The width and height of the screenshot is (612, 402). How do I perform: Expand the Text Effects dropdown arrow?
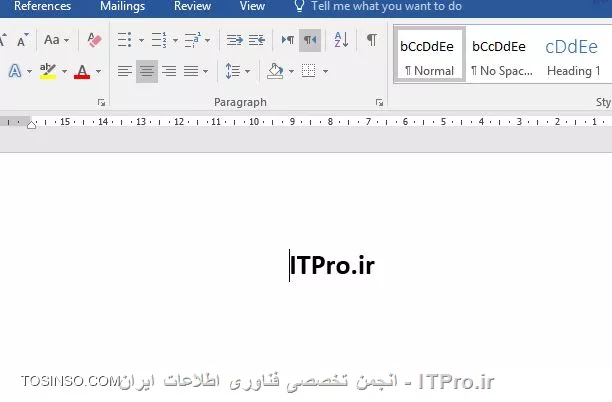[x=29, y=71]
